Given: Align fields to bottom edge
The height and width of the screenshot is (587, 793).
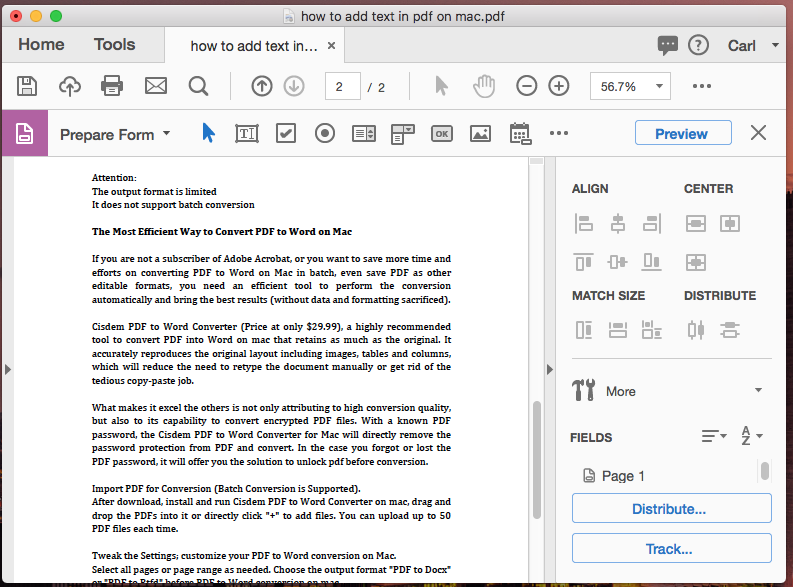Looking at the screenshot, I should tap(652, 262).
